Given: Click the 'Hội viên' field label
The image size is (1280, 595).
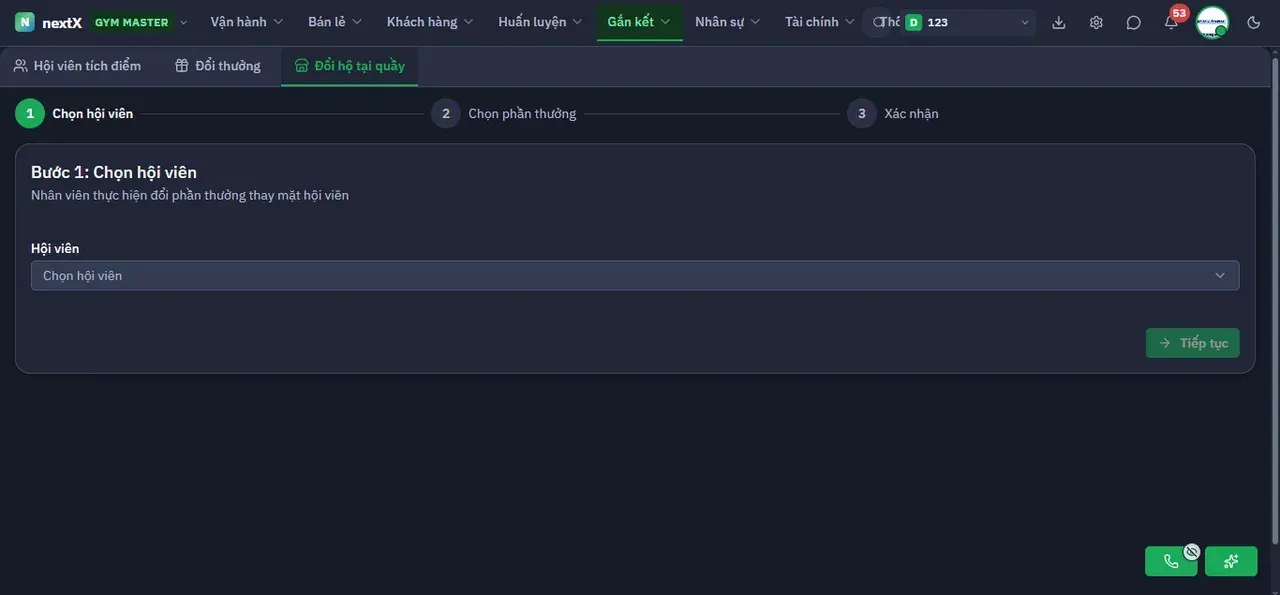Looking at the screenshot, I should click(x=55, y=248).
